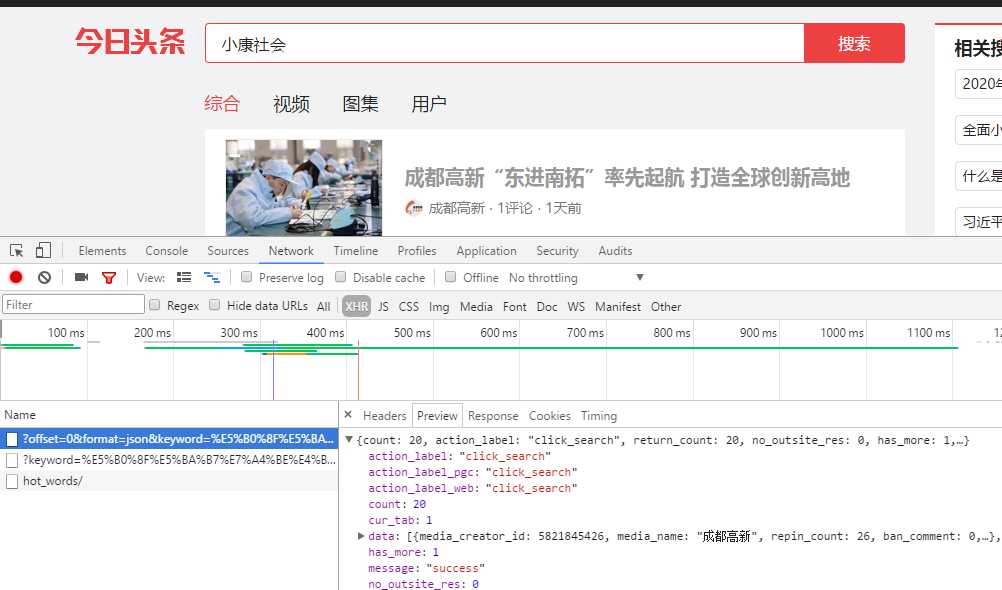Open the Audits panel tab
Screen dimensions: 1002x590
pos(615,251)
